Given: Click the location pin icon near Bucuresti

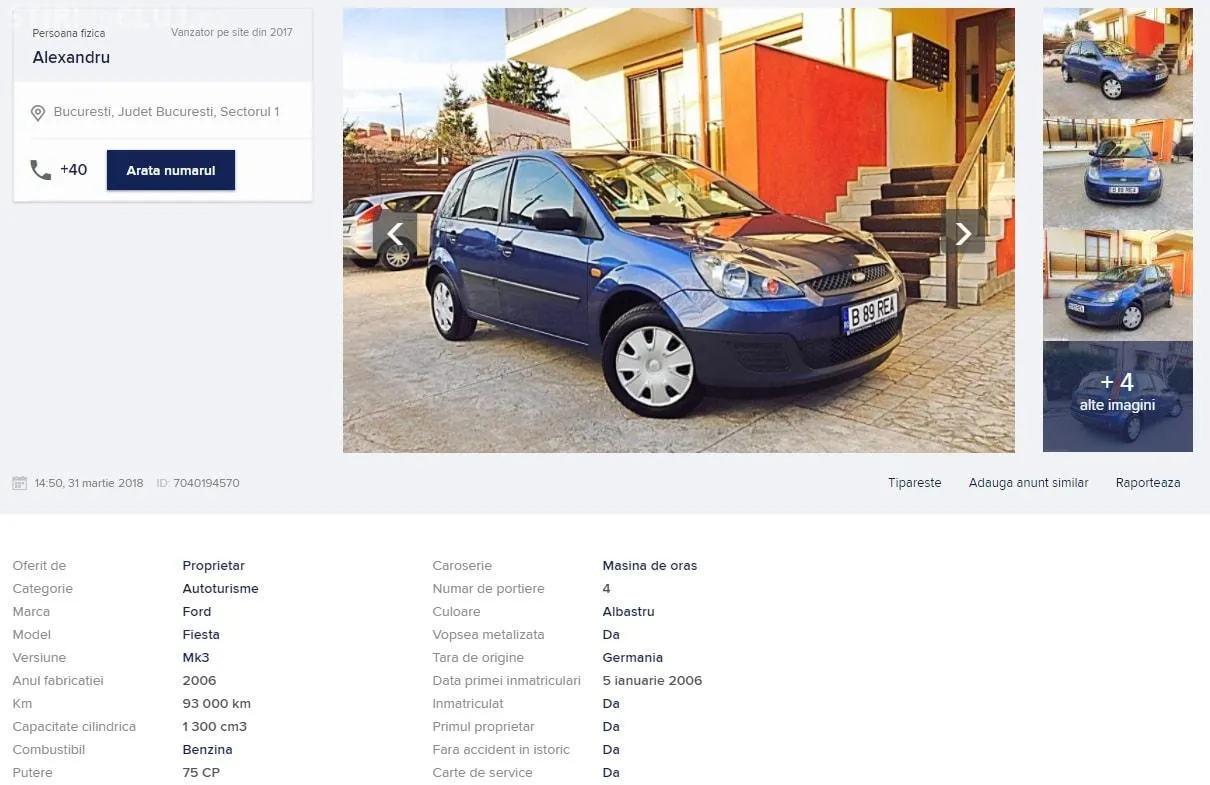Looking at the screenshot, I should (x=38, y=113).
